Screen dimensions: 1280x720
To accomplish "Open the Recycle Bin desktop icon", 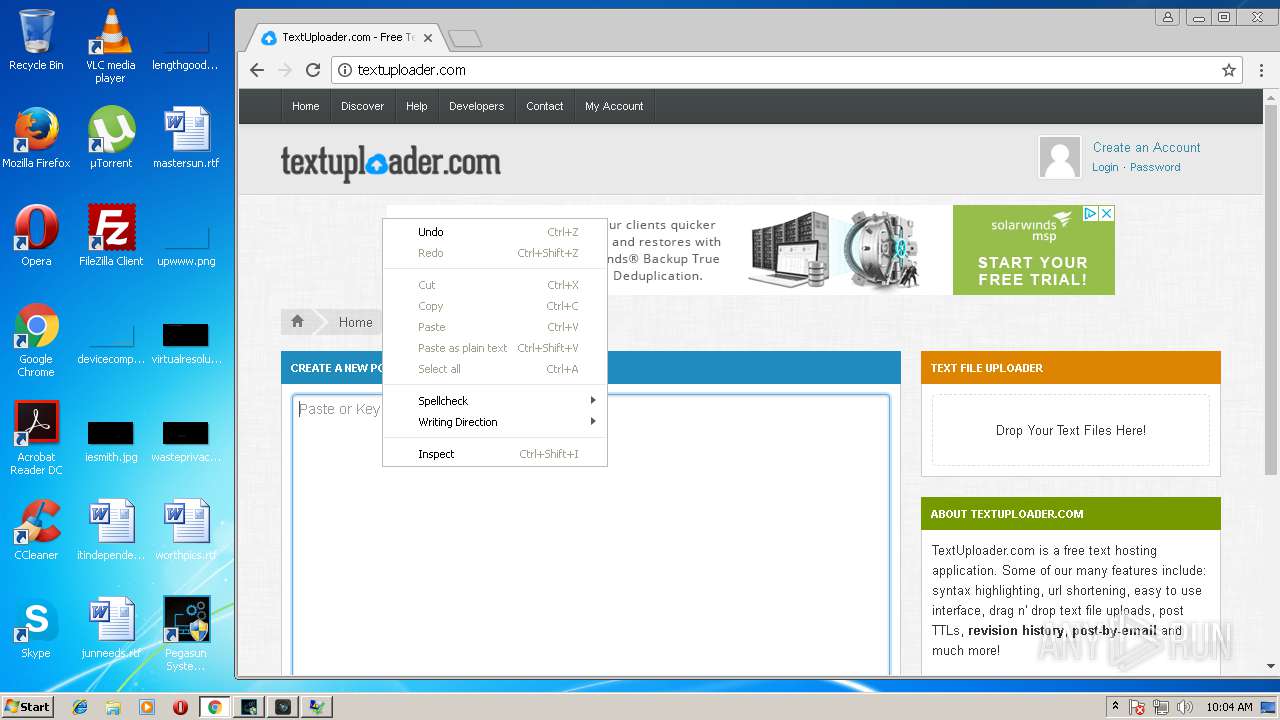I will point(36,40).
